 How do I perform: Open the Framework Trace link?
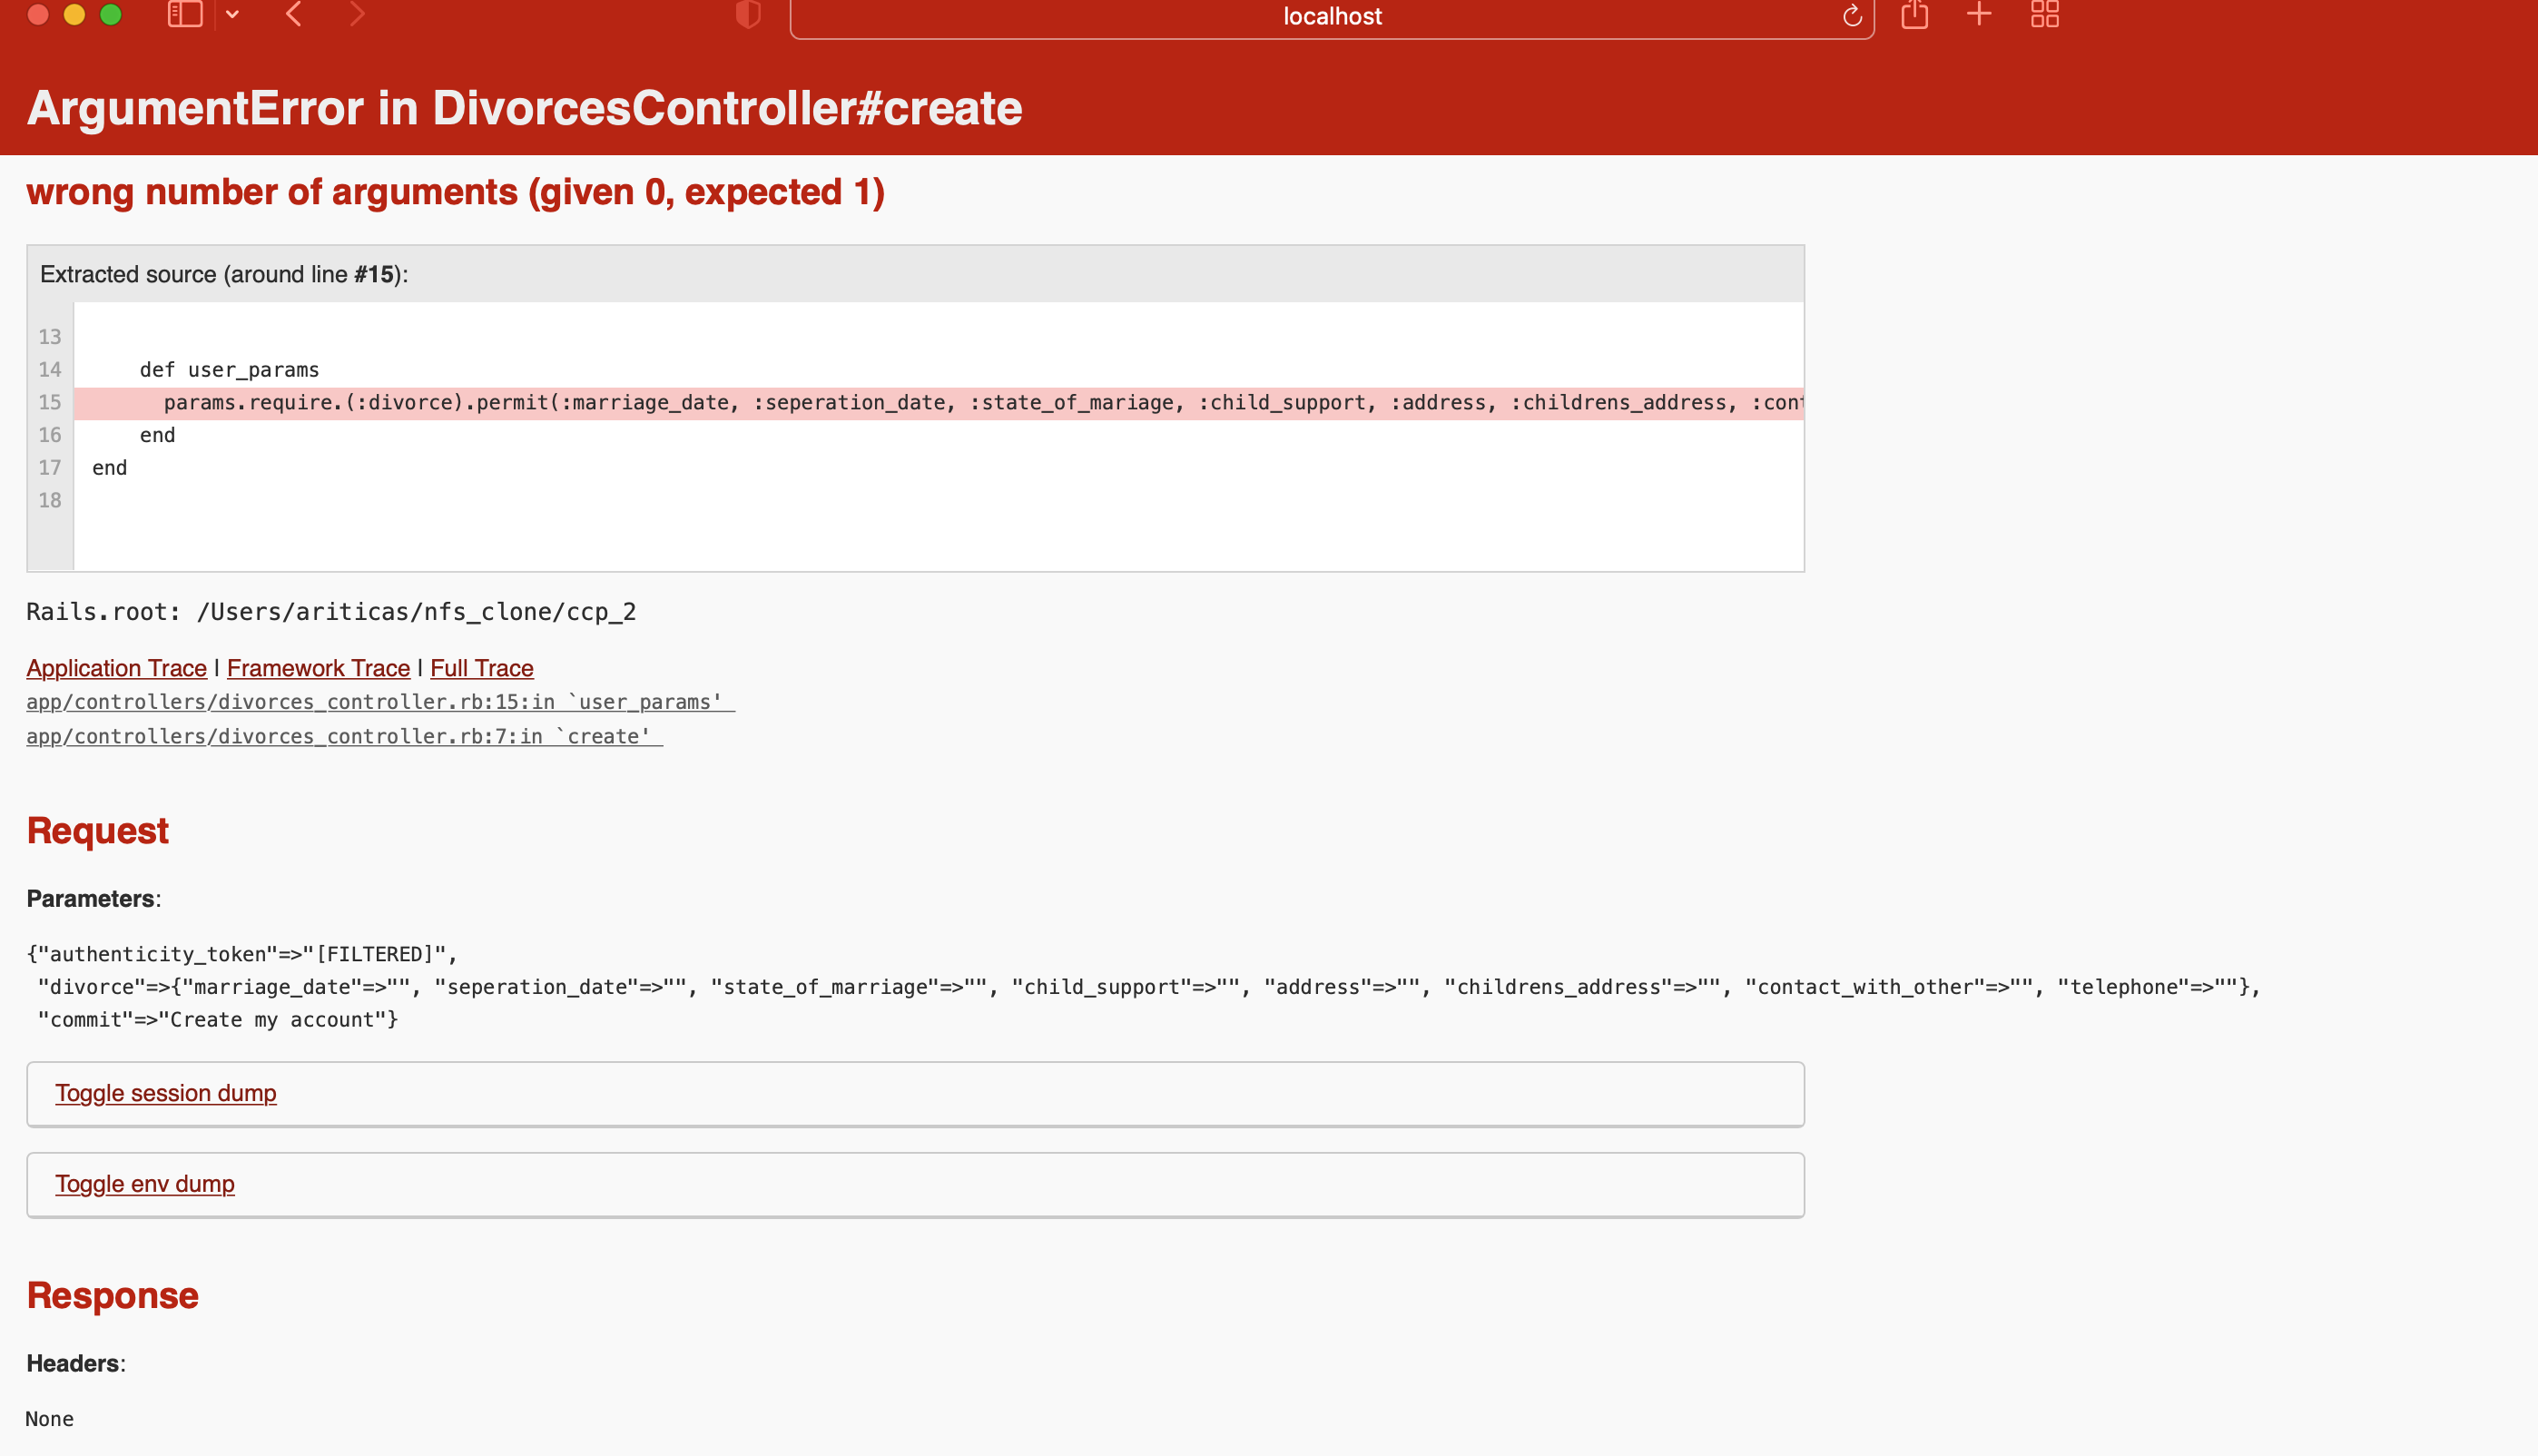tap(318, 668)
